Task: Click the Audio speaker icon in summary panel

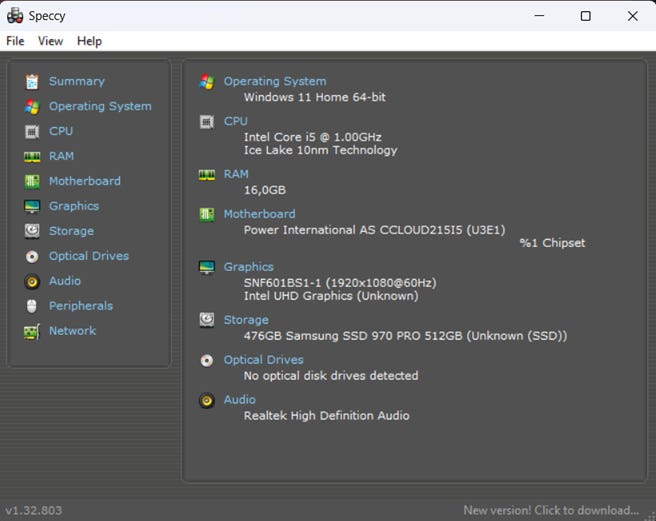Action: click(207, 400)
